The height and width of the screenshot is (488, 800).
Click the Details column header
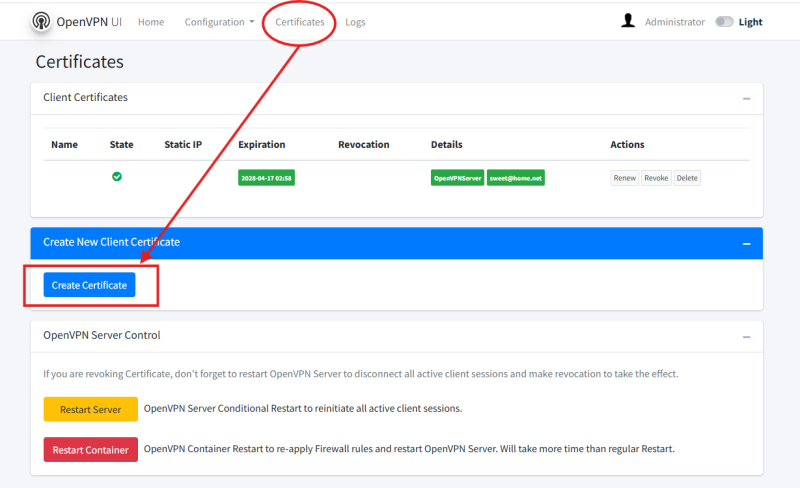coord(446,144)
